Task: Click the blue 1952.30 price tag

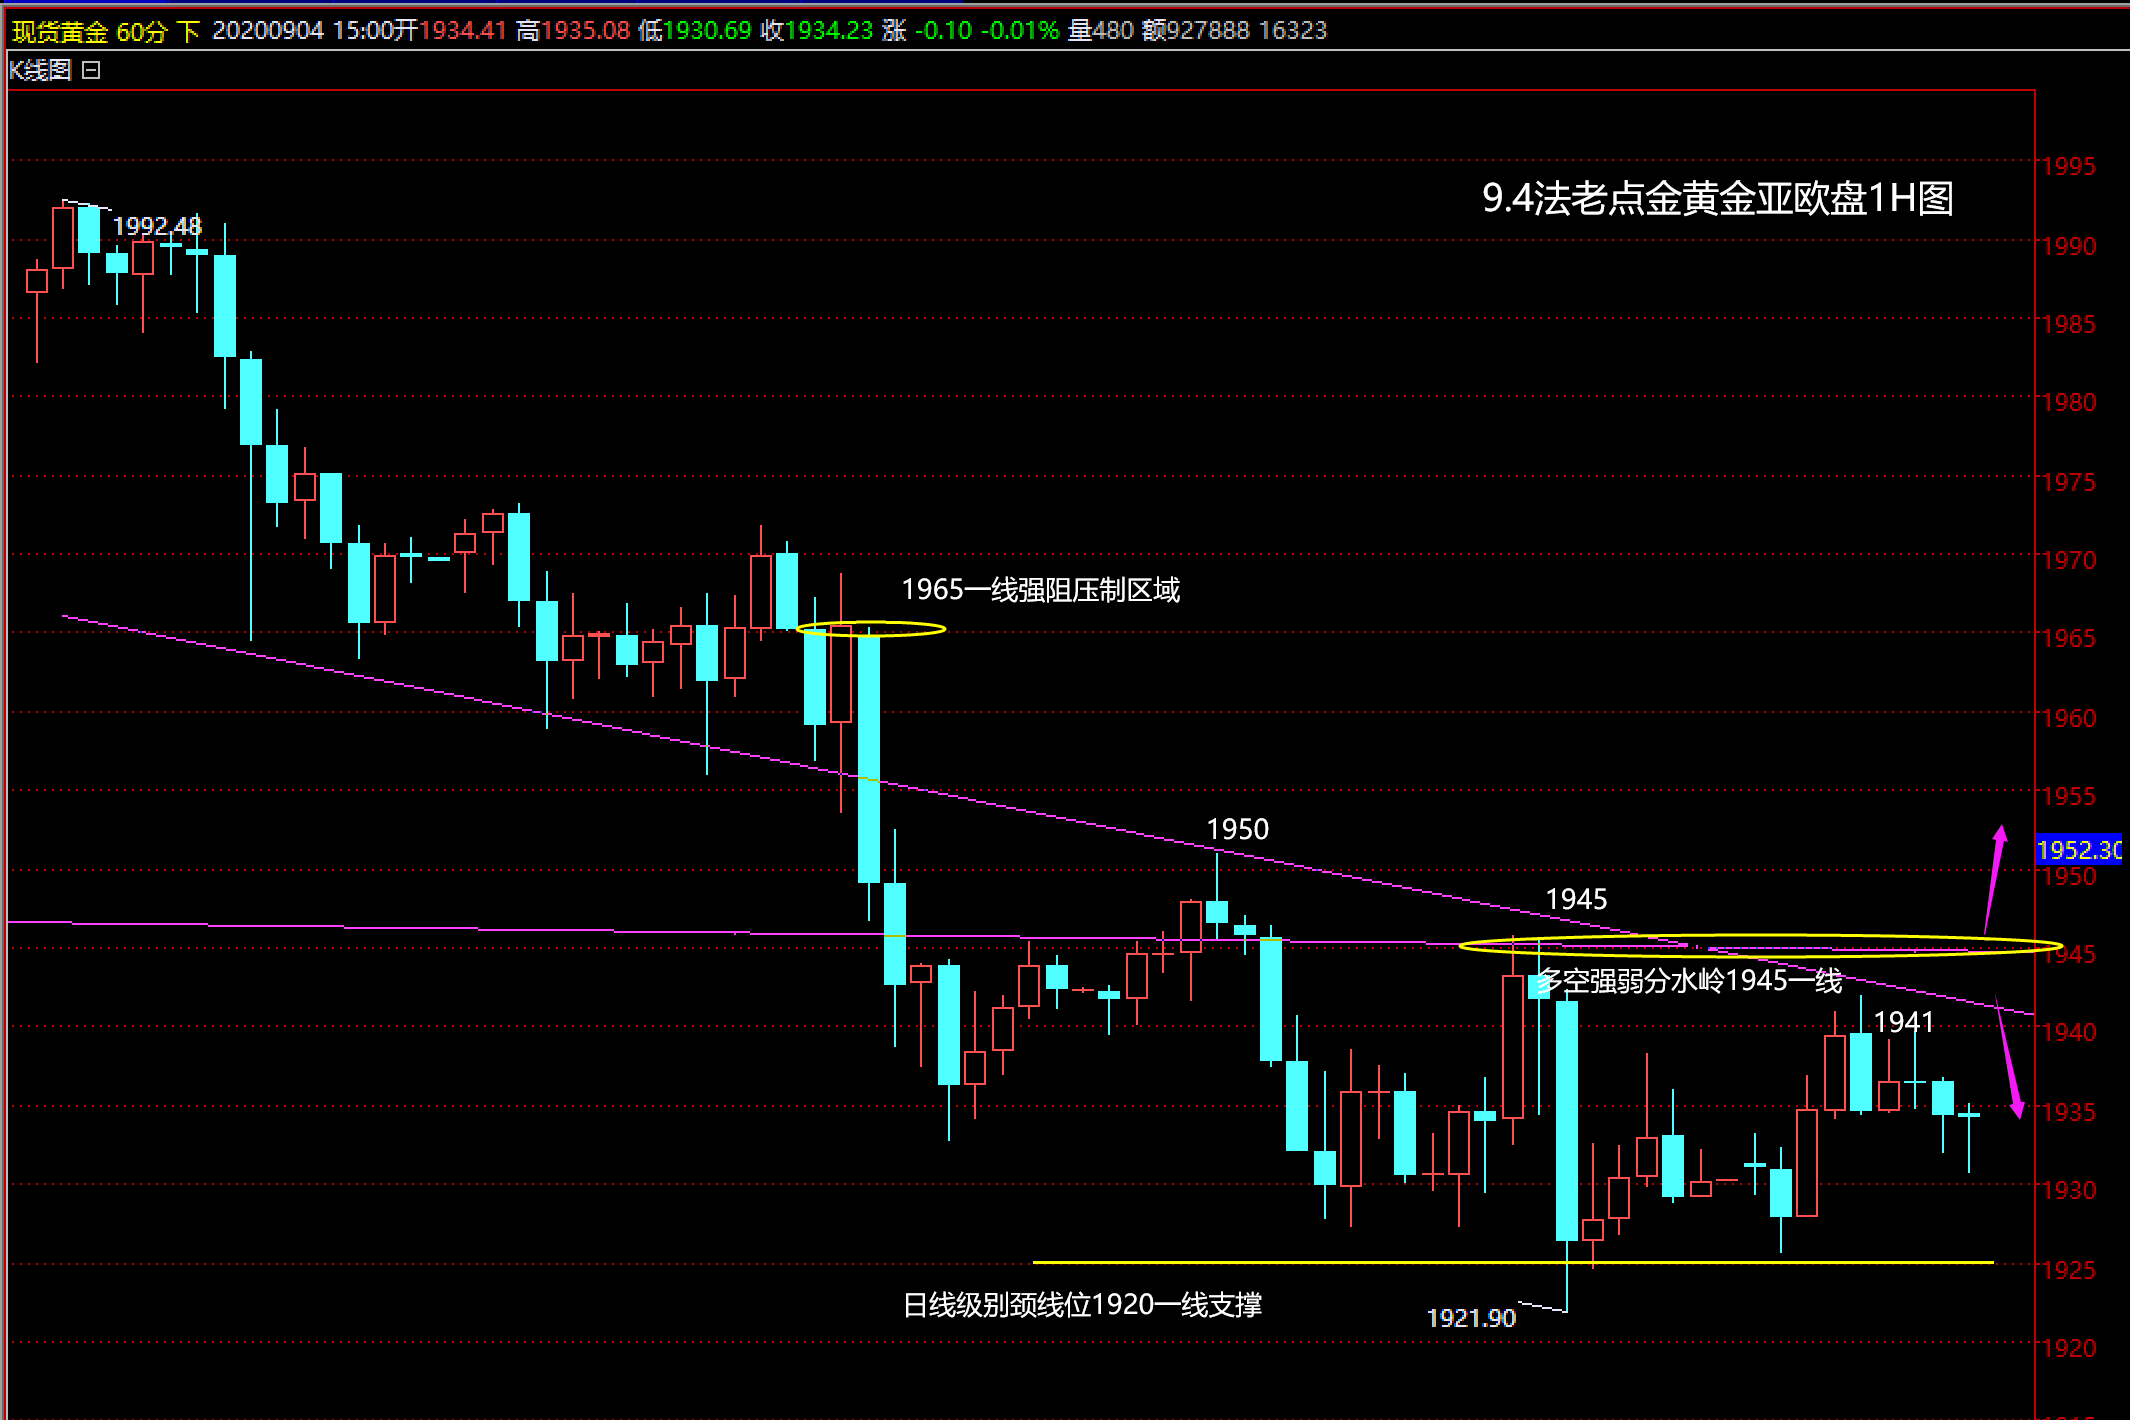Action: point(2078,850)
